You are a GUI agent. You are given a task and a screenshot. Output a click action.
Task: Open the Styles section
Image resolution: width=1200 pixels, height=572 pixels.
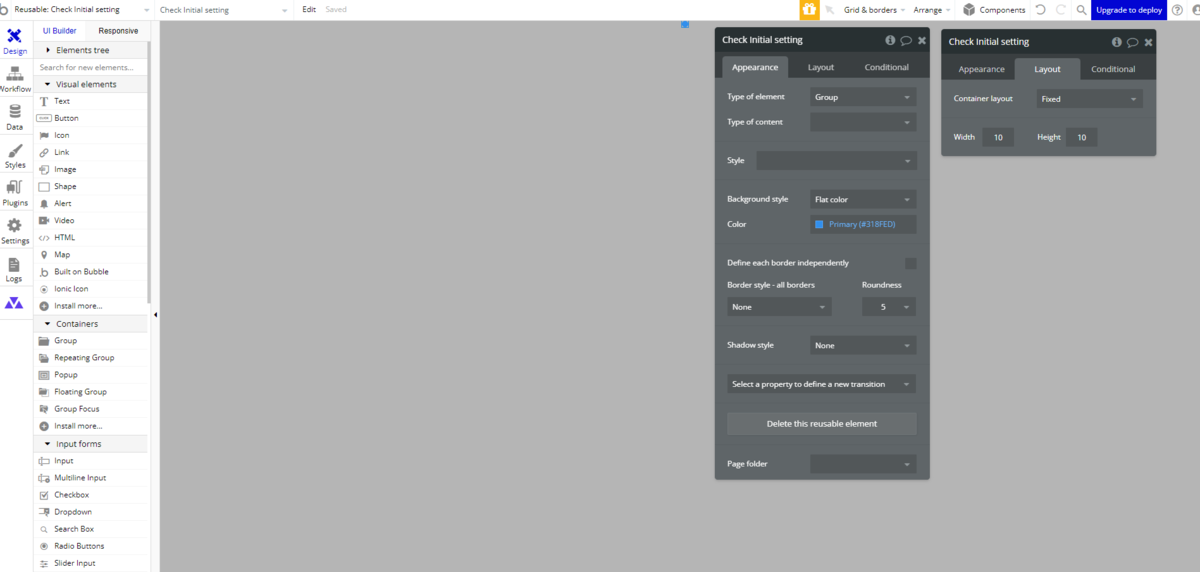[15, 154]
